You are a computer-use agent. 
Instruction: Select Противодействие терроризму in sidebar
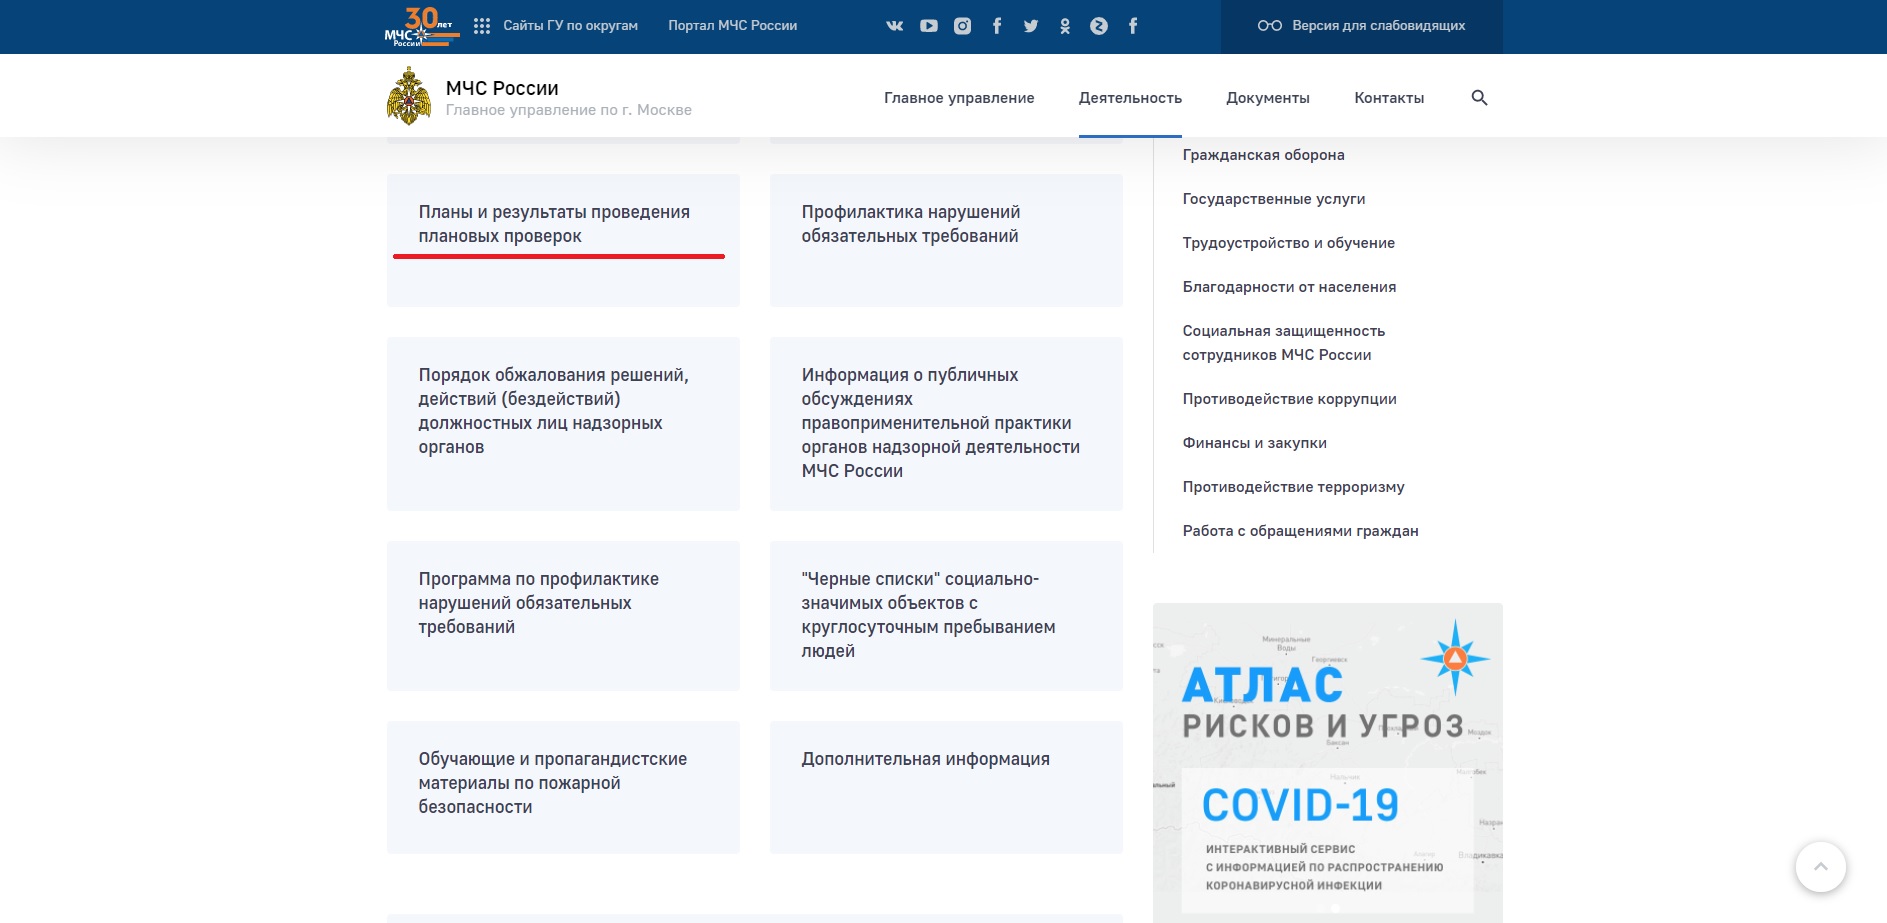pos(1293,487)
